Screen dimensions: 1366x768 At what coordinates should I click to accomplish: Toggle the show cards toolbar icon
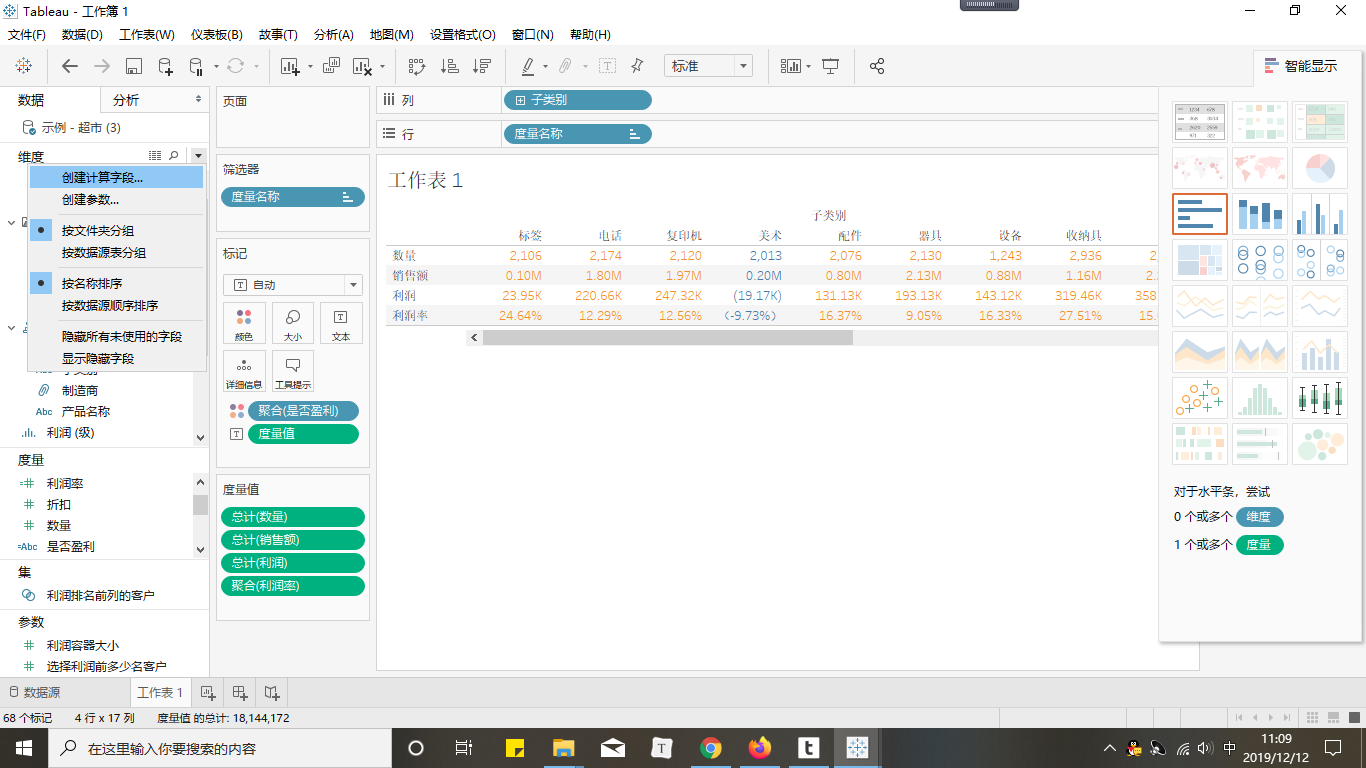click(x=791, y=66)
